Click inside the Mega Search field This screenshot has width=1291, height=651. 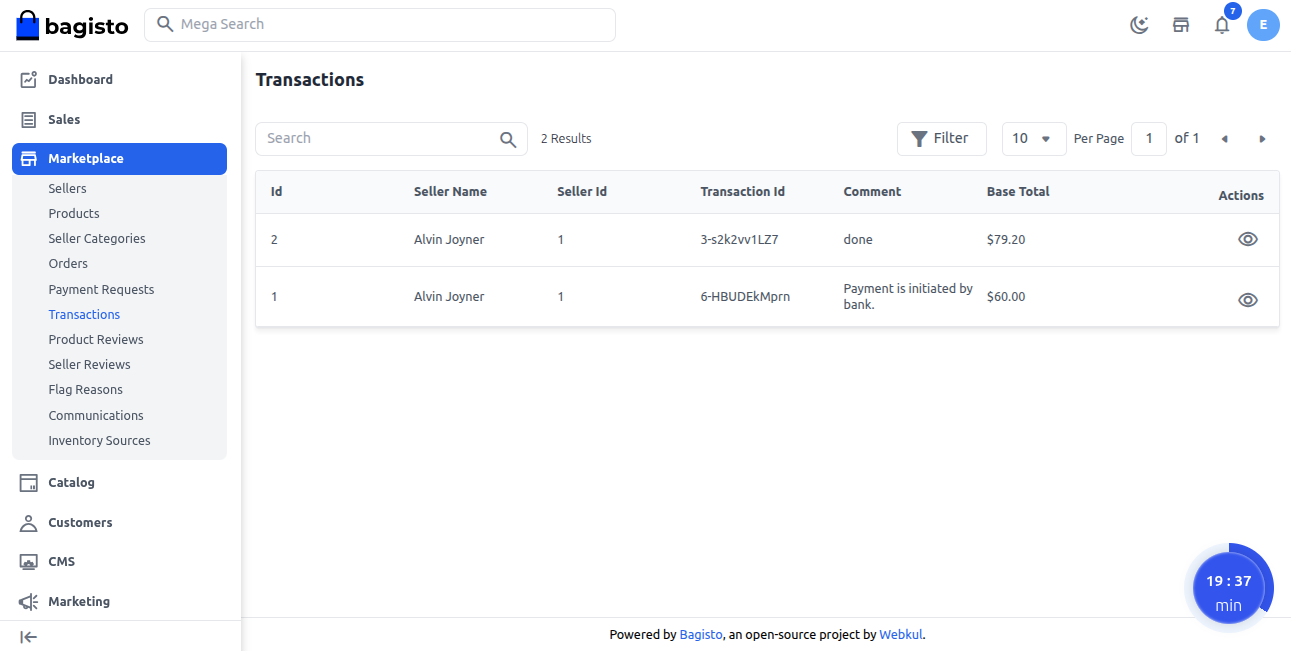pos(380,24)
